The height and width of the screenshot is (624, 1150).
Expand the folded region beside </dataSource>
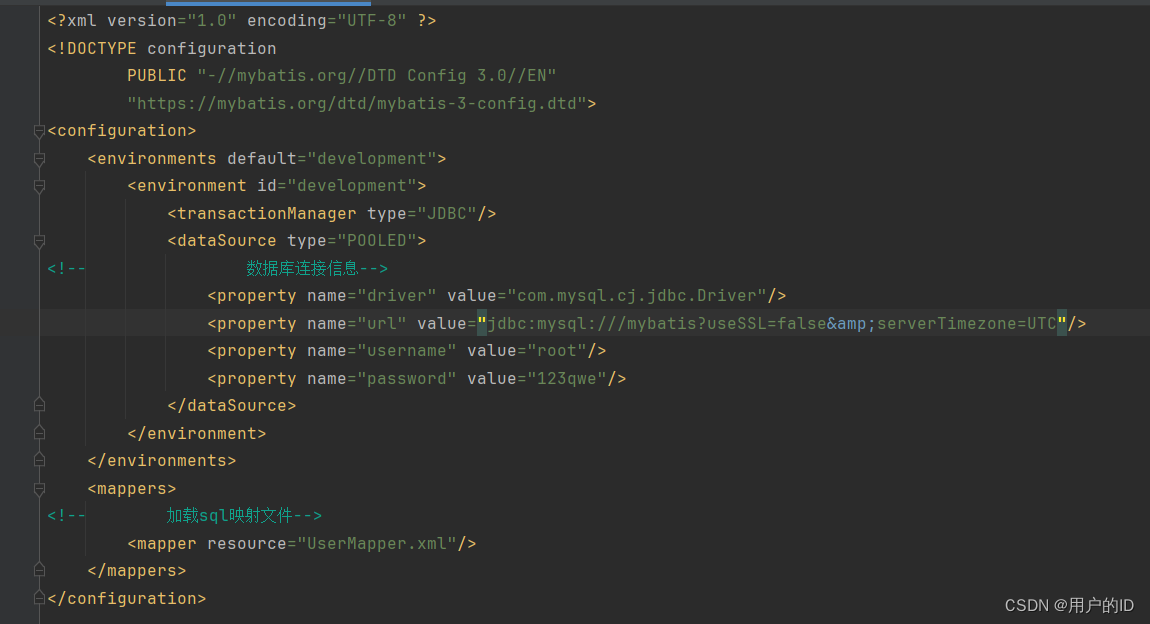click(x=39, y=404)
